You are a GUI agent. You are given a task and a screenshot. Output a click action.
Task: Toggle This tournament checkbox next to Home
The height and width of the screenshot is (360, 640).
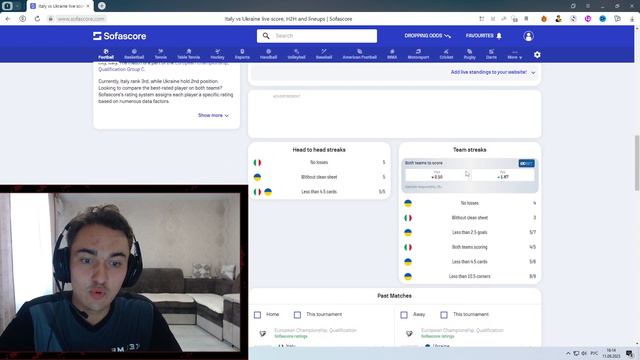point(297,315)
